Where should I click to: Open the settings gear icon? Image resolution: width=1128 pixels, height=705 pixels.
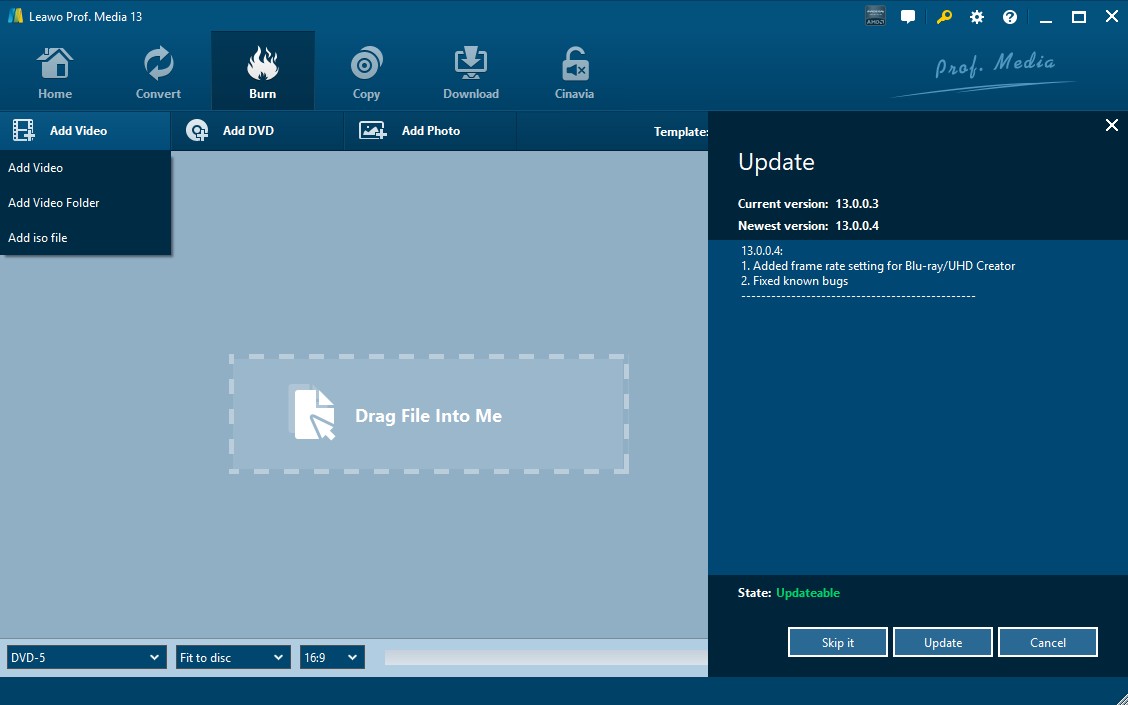(977, 16)
